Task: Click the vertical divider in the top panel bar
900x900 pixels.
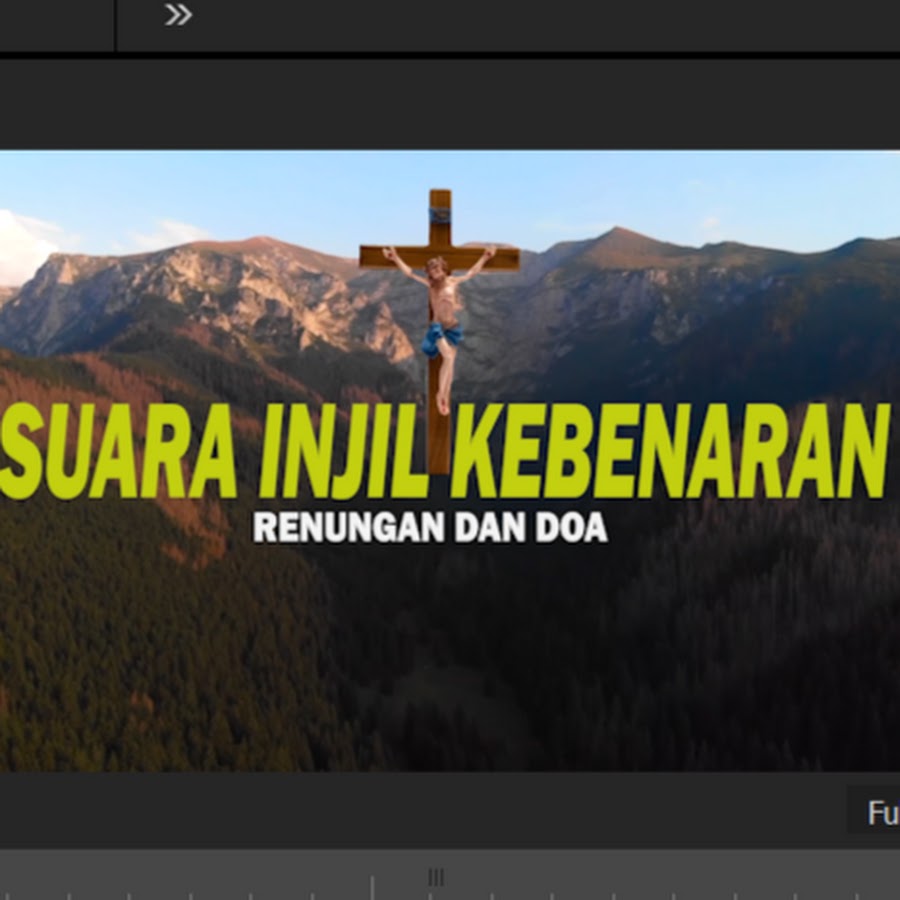Action: coord(116,25)
